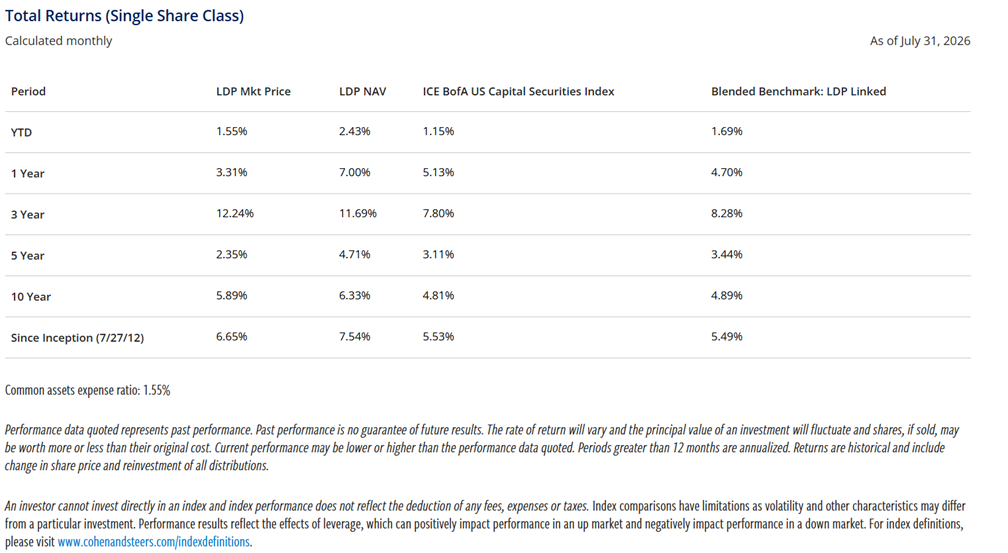
Task: Click the 4.81% ten-year ICE BofA index value
Action: pyautogui.click(x=438, y=295)
